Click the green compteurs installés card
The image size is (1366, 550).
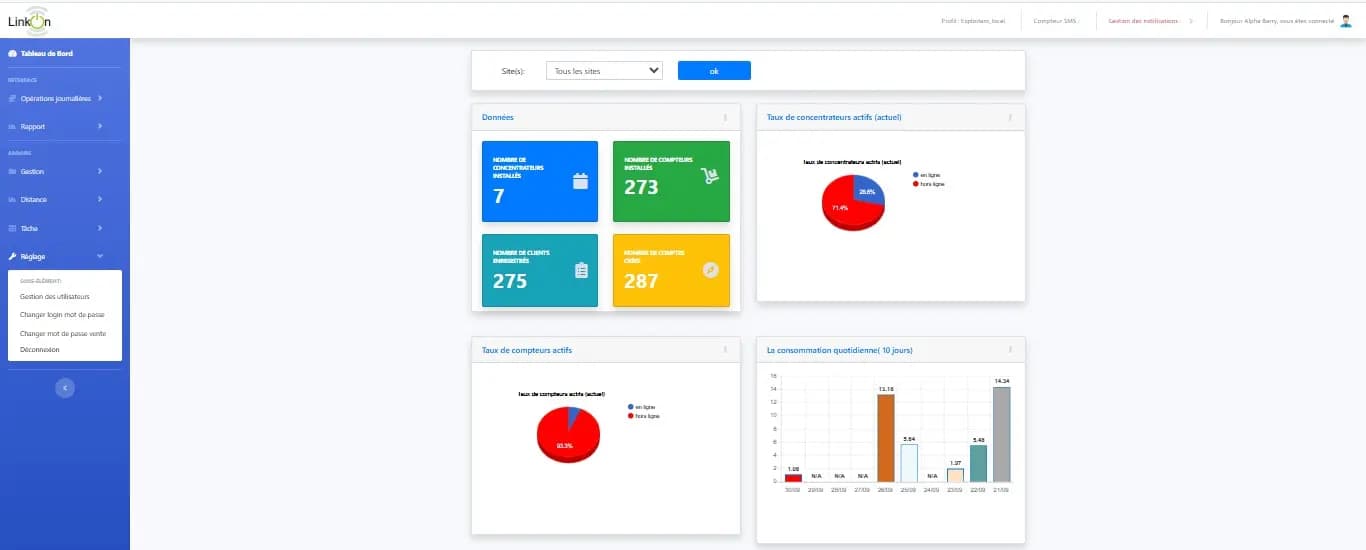671,181
